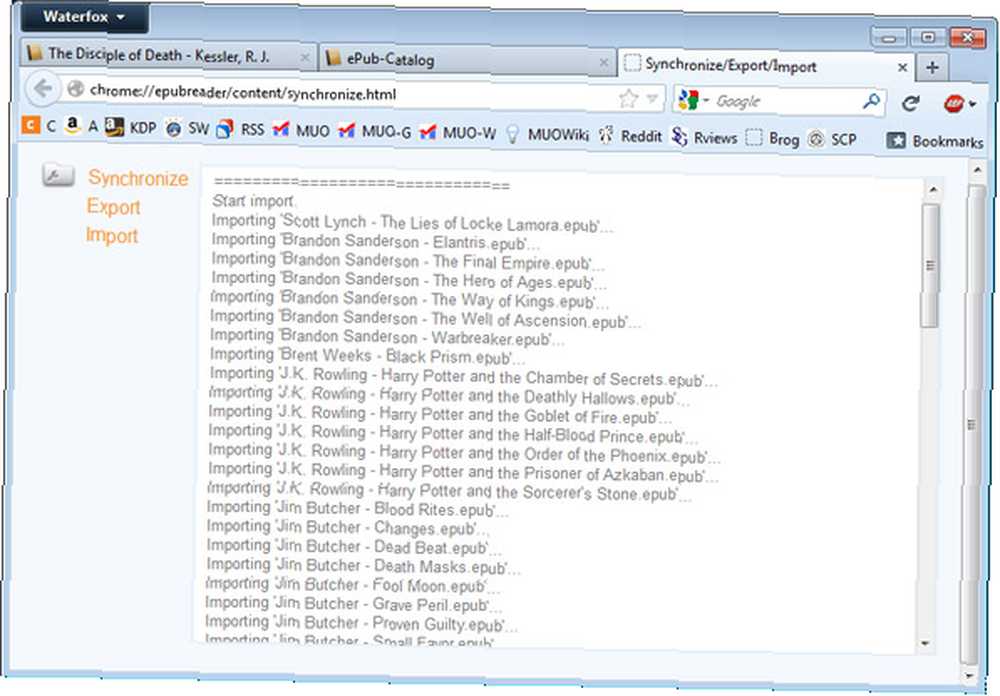Viewport: 1000px width, 696px height.
Task: Click the 'Blood Rites.epub' import line
Action: click(358, 509)
